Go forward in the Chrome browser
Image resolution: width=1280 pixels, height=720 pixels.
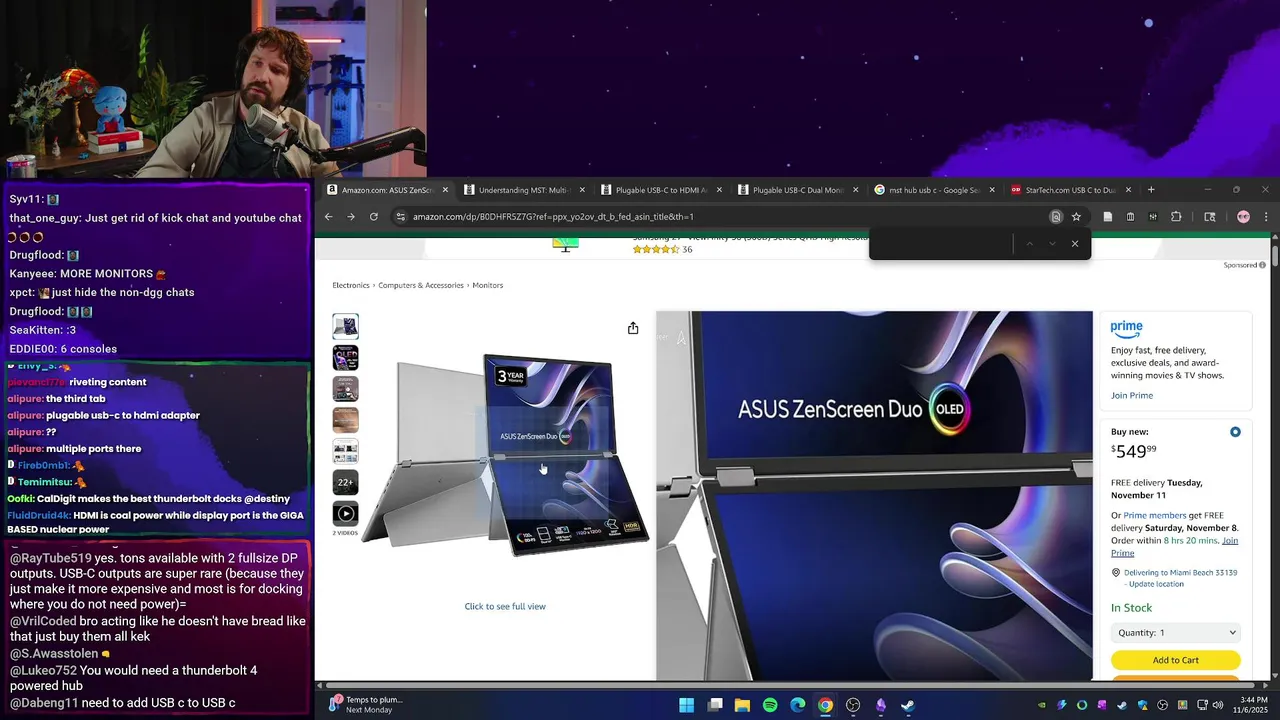point(351,216)
